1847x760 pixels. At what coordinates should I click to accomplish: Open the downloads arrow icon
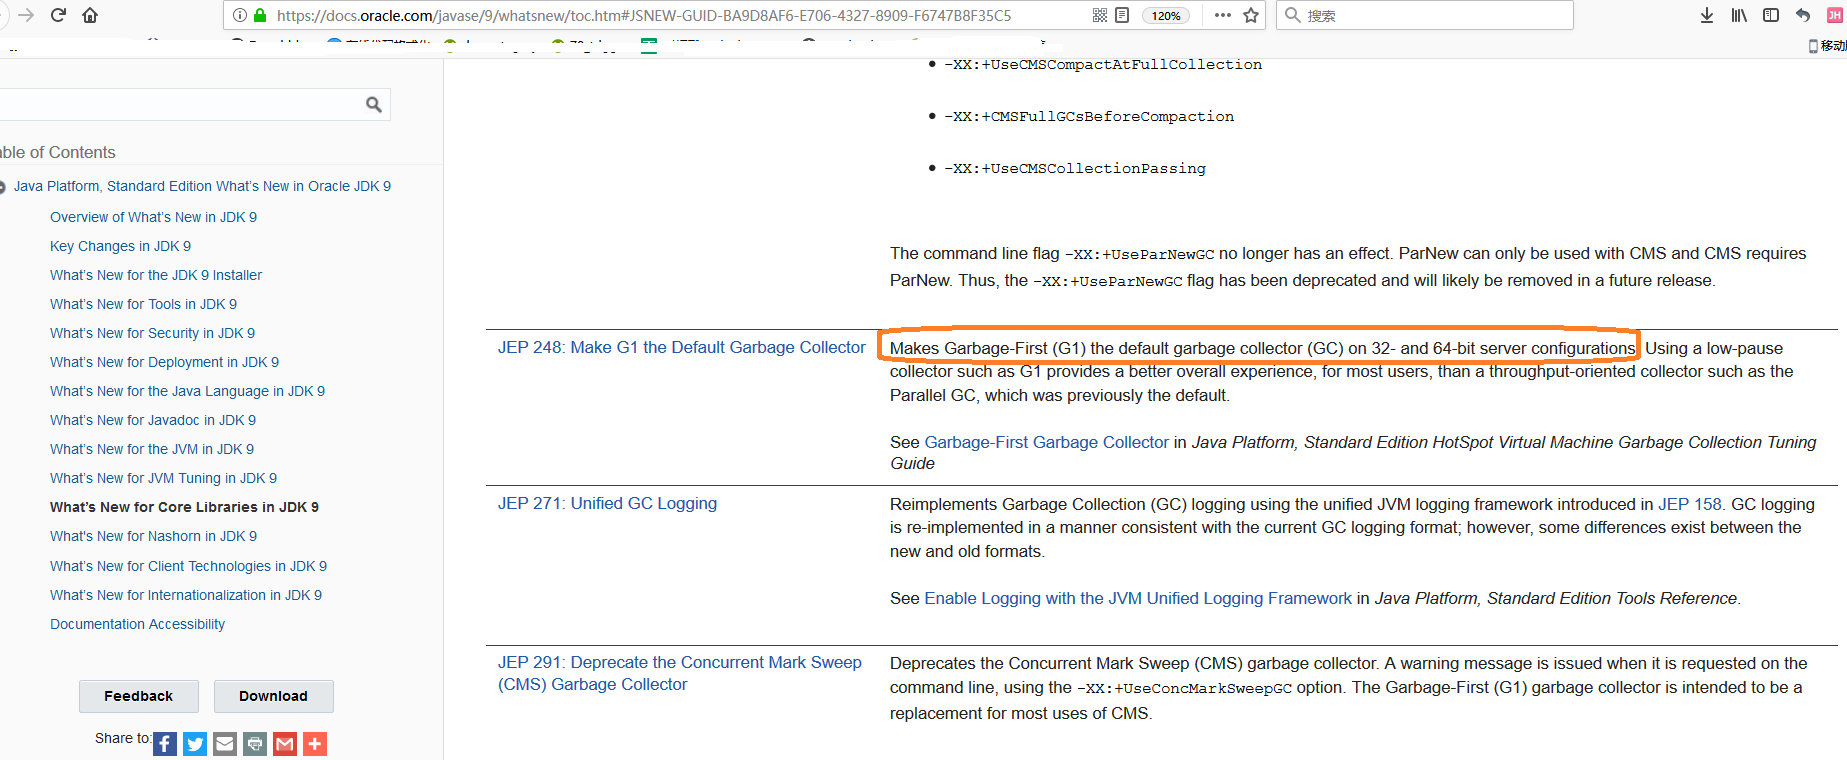(x=1707, y=15)
